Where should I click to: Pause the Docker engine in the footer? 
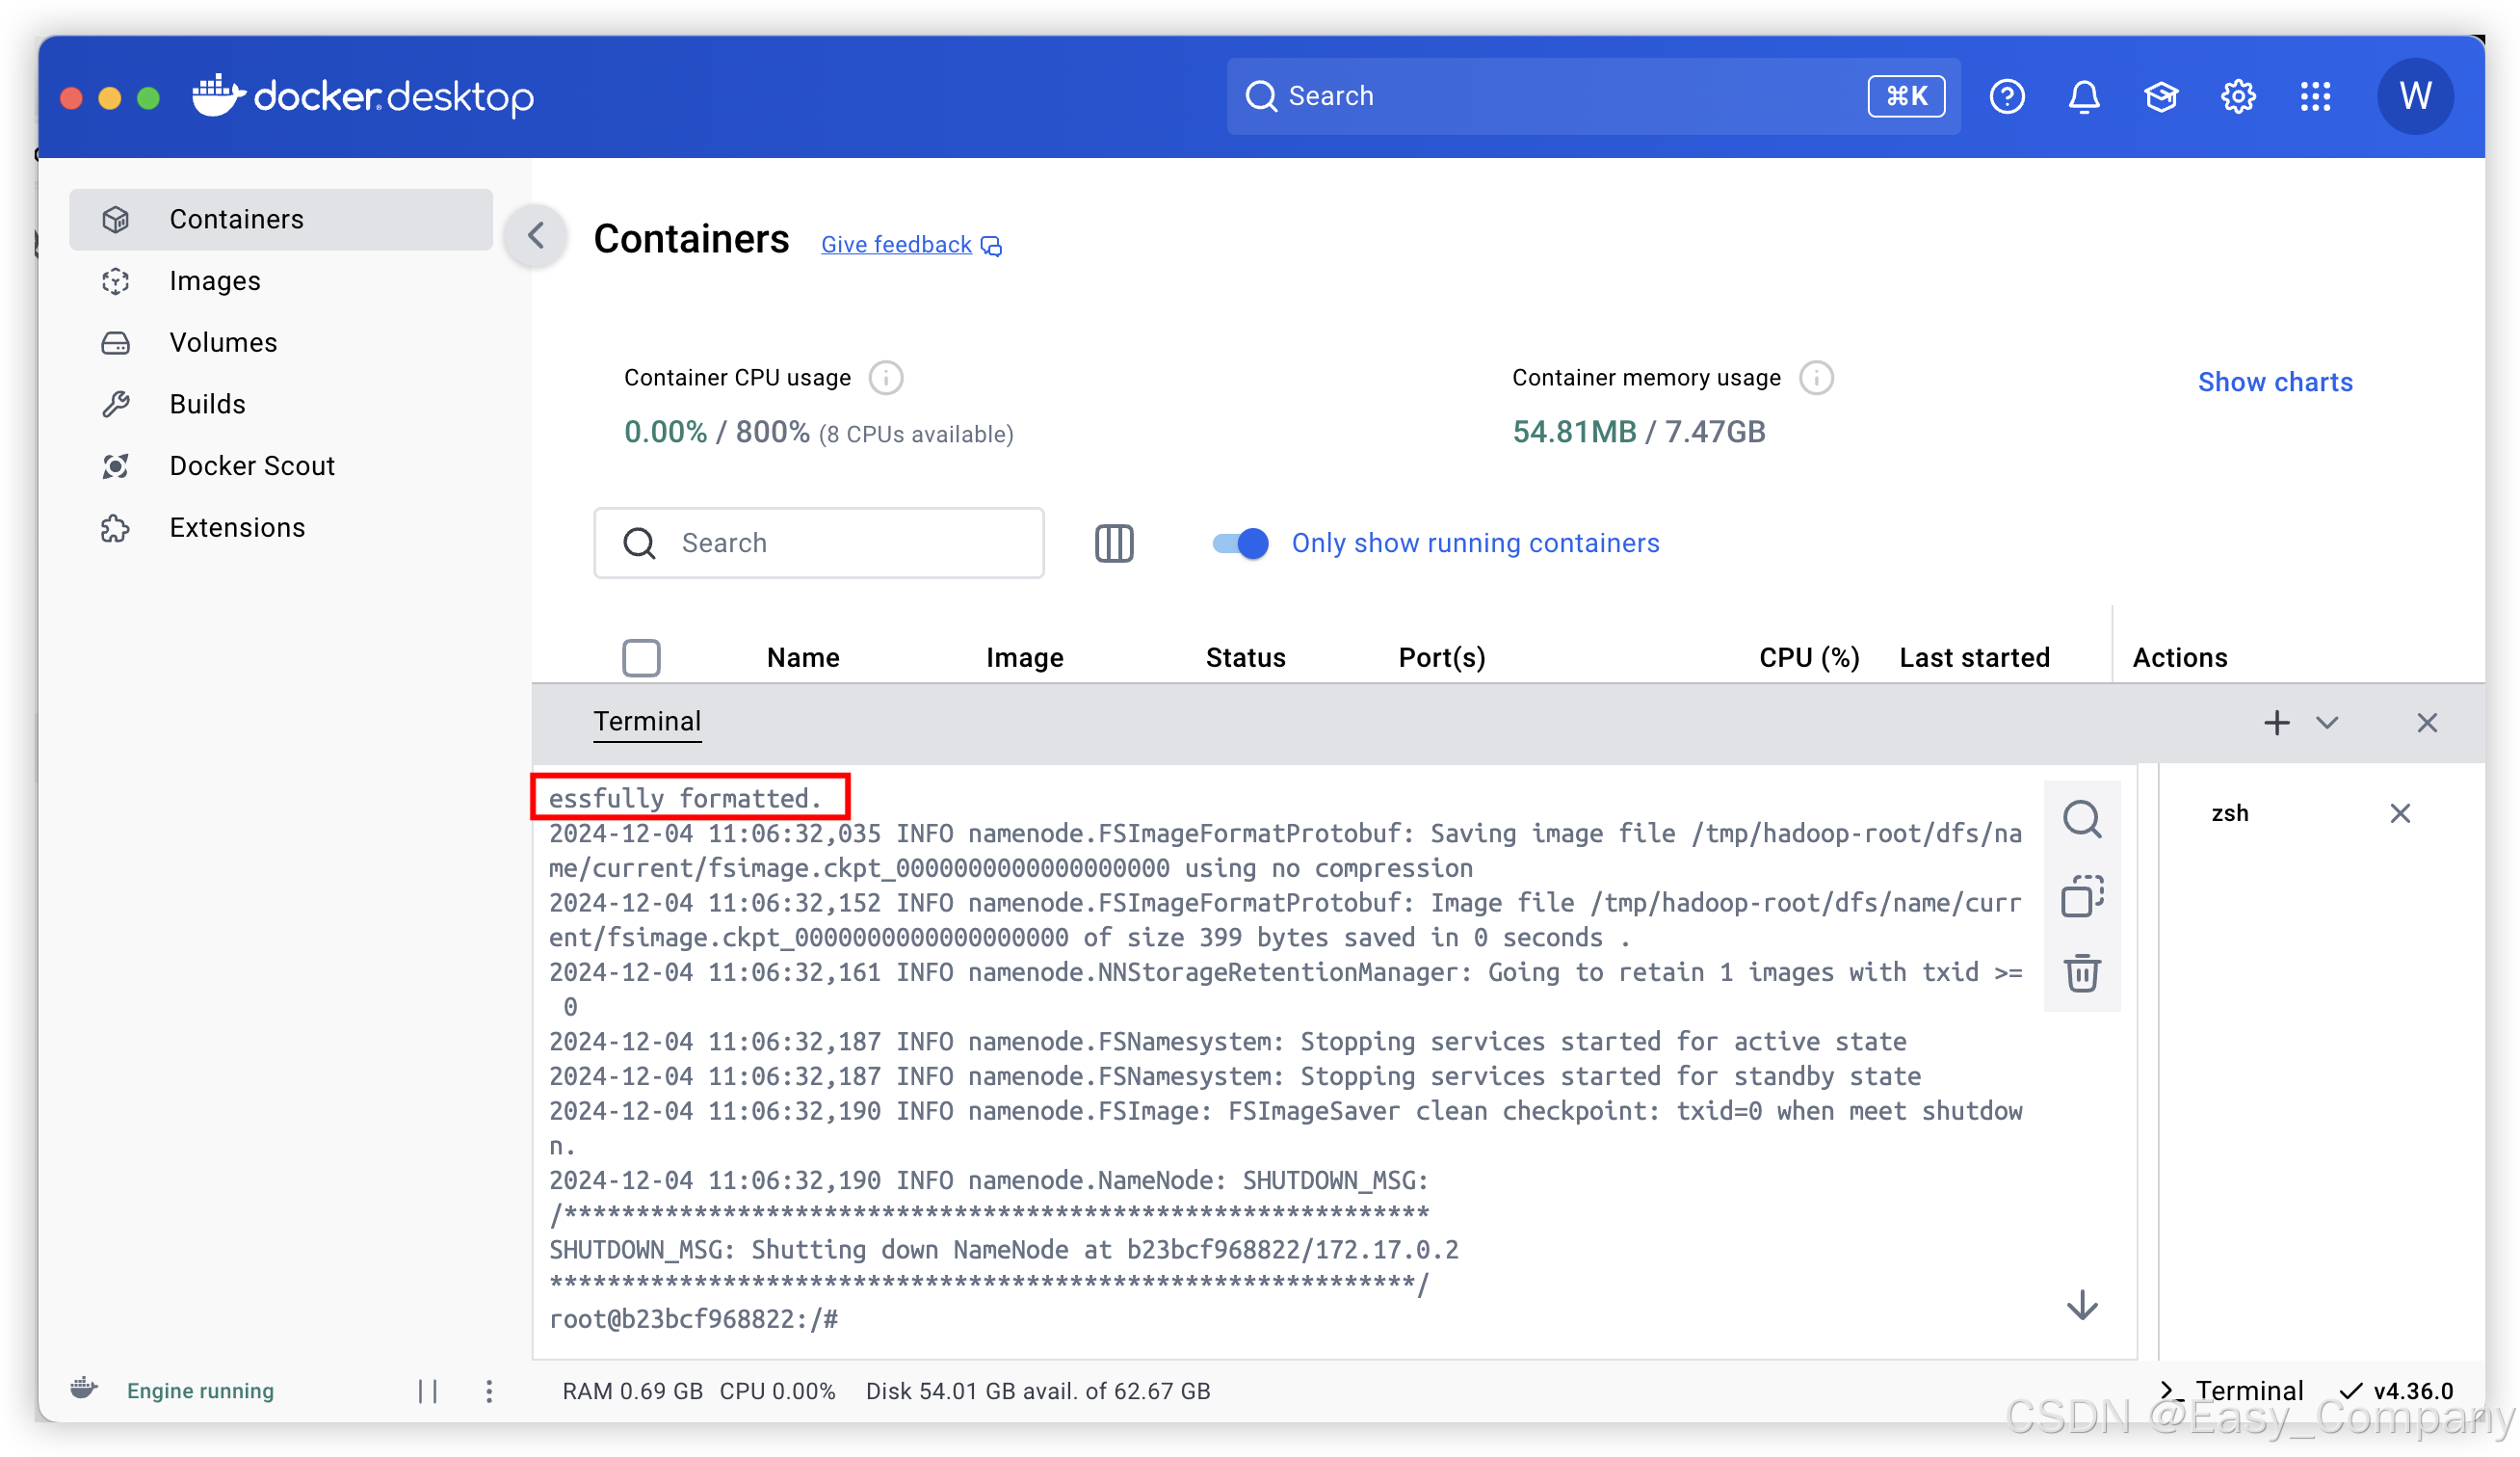[x=428, y=1390]
